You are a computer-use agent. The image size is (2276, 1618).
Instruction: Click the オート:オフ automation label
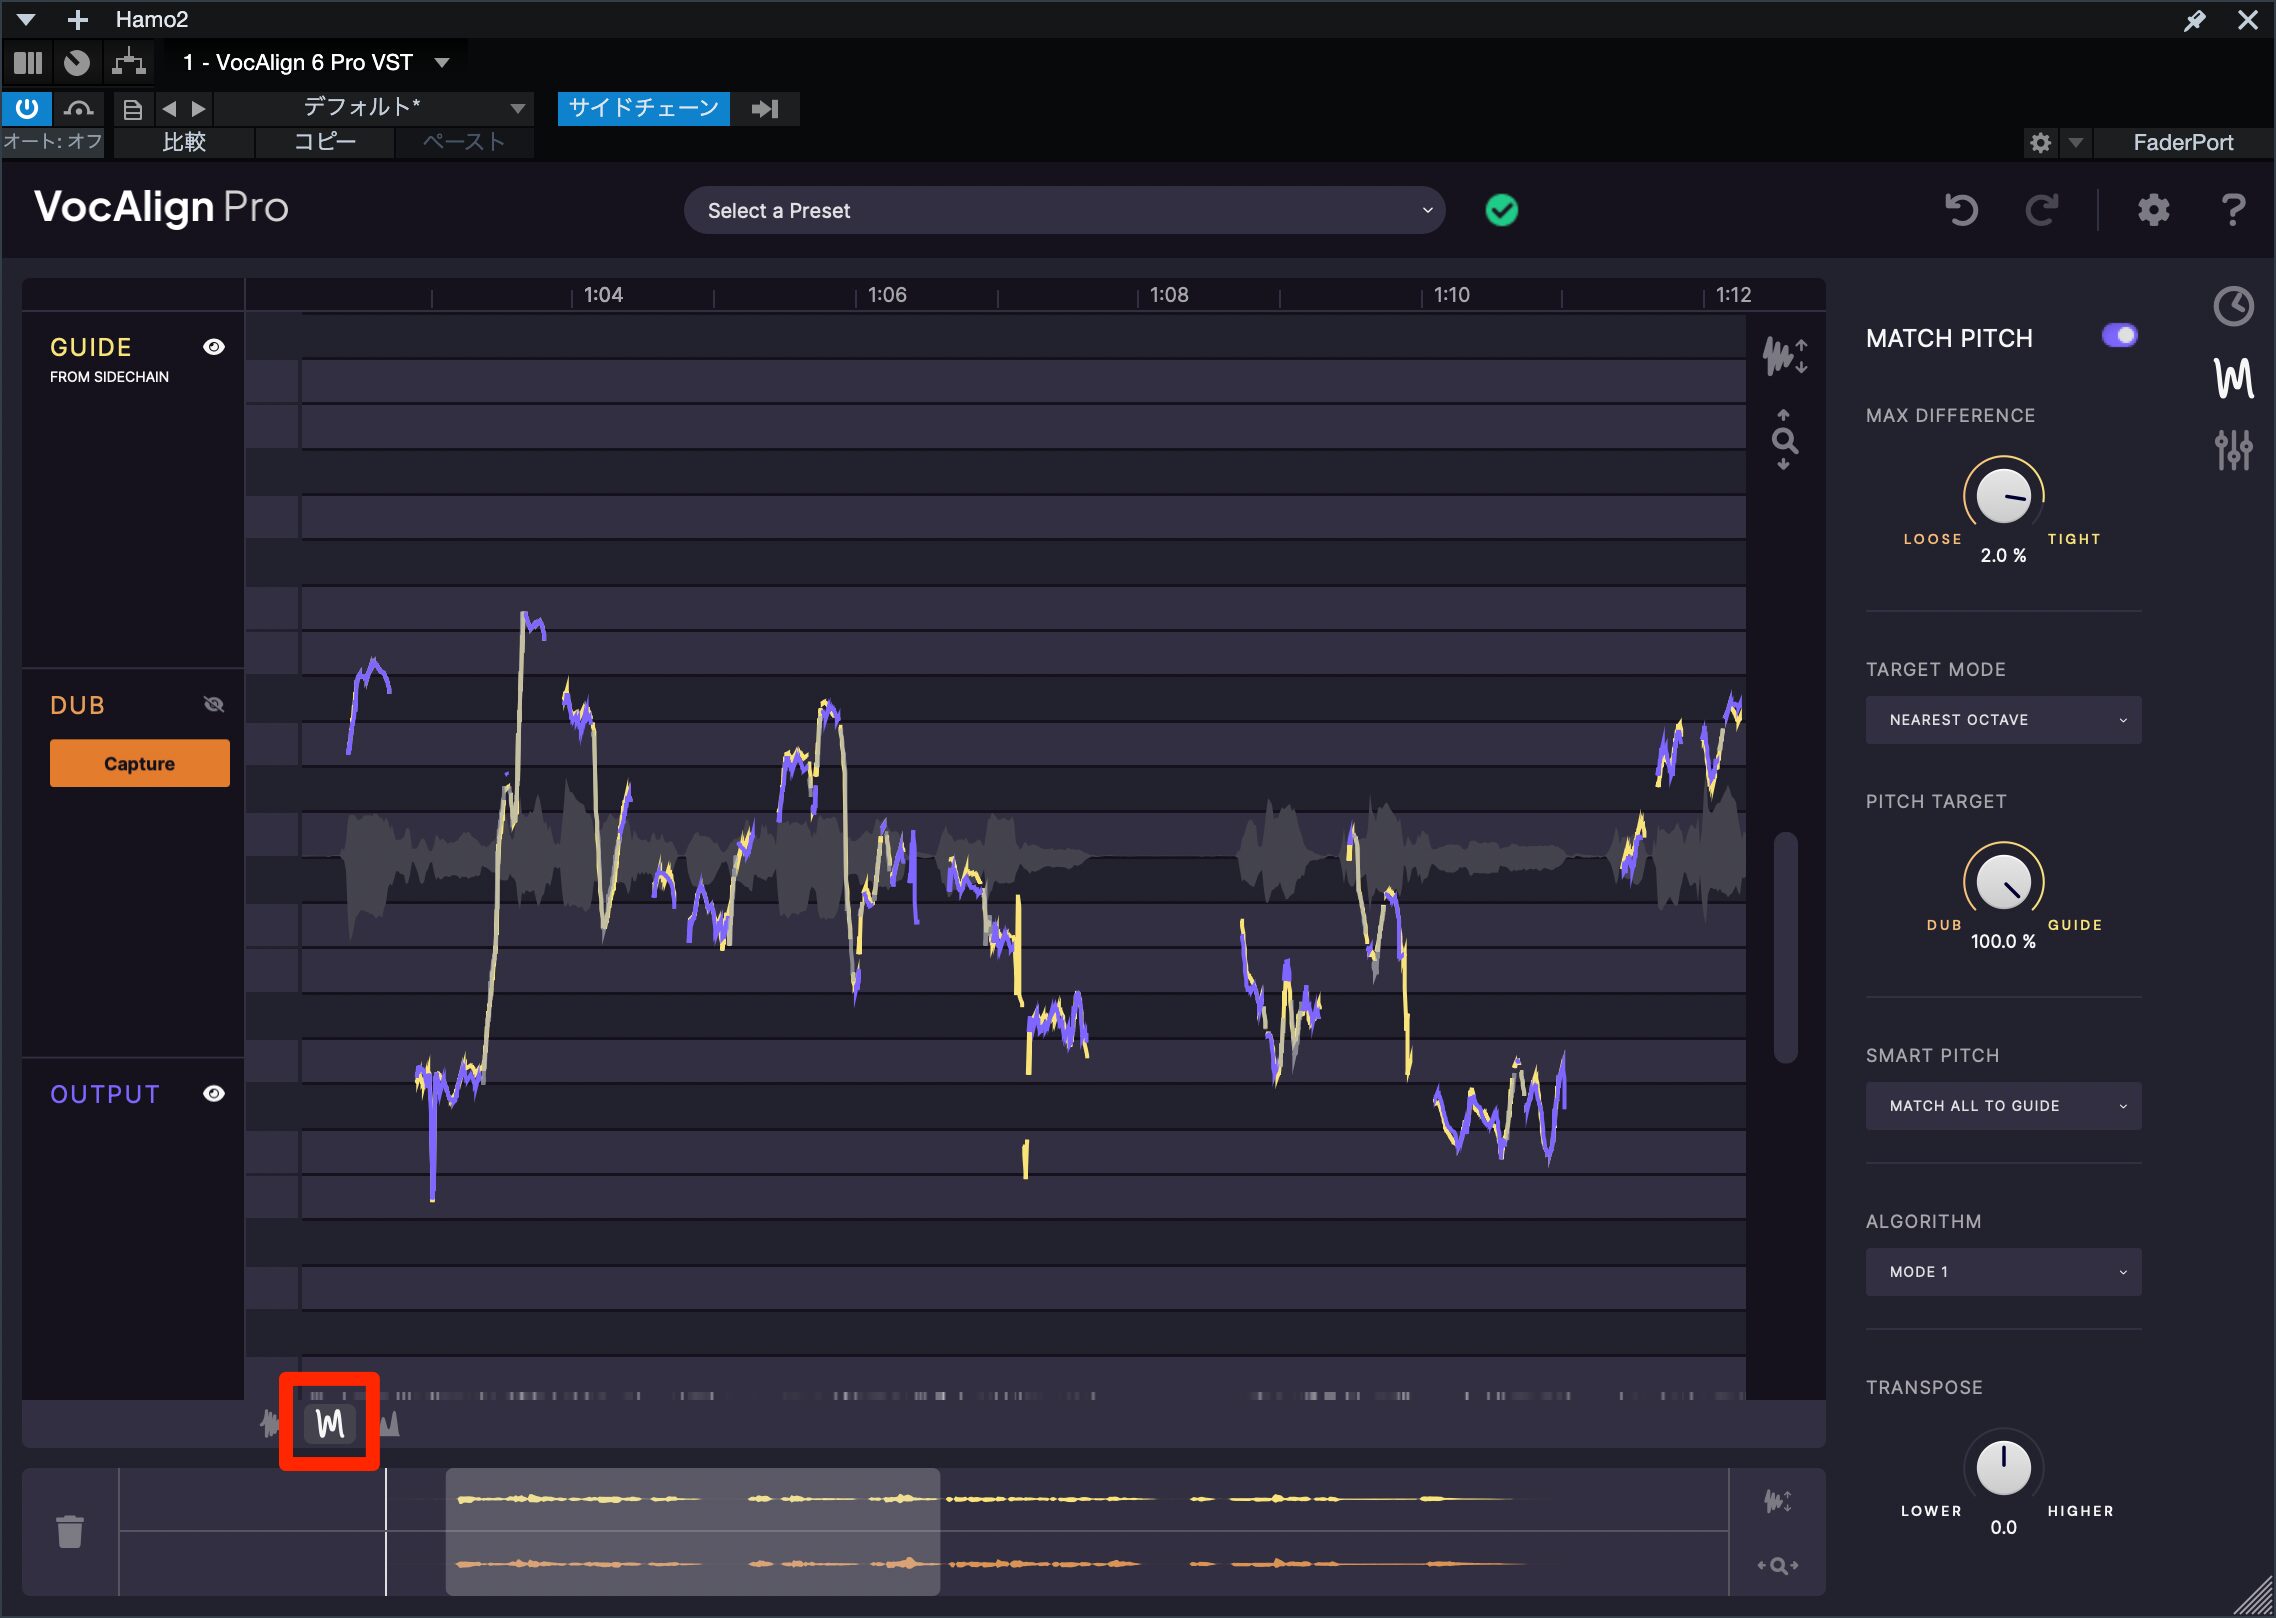(53, 142)
